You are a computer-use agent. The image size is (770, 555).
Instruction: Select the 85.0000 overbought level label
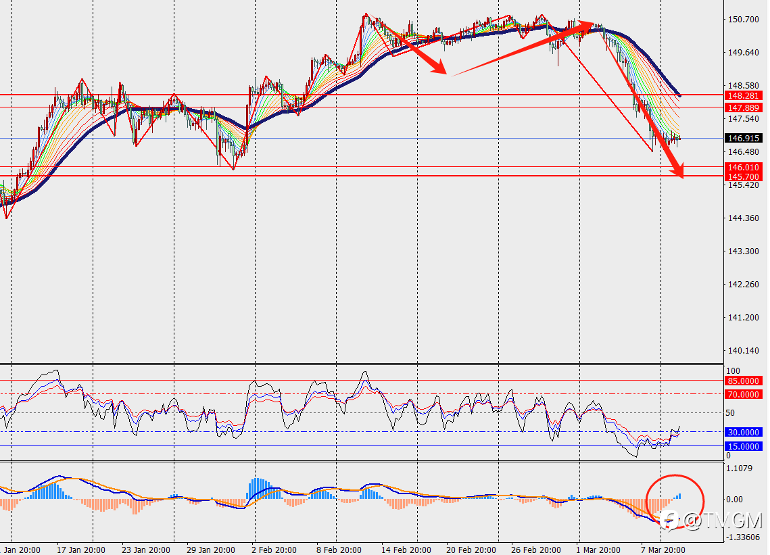tap(743, 381)
